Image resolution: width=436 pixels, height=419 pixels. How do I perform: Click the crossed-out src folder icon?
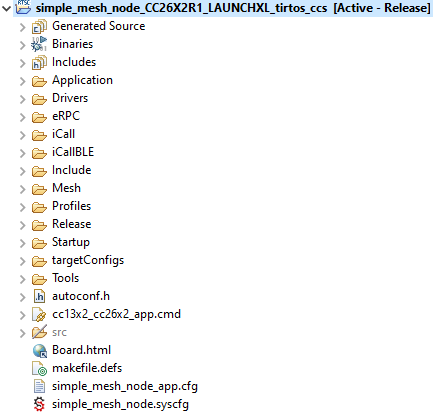pyautogui.click(x=39, y=332)
